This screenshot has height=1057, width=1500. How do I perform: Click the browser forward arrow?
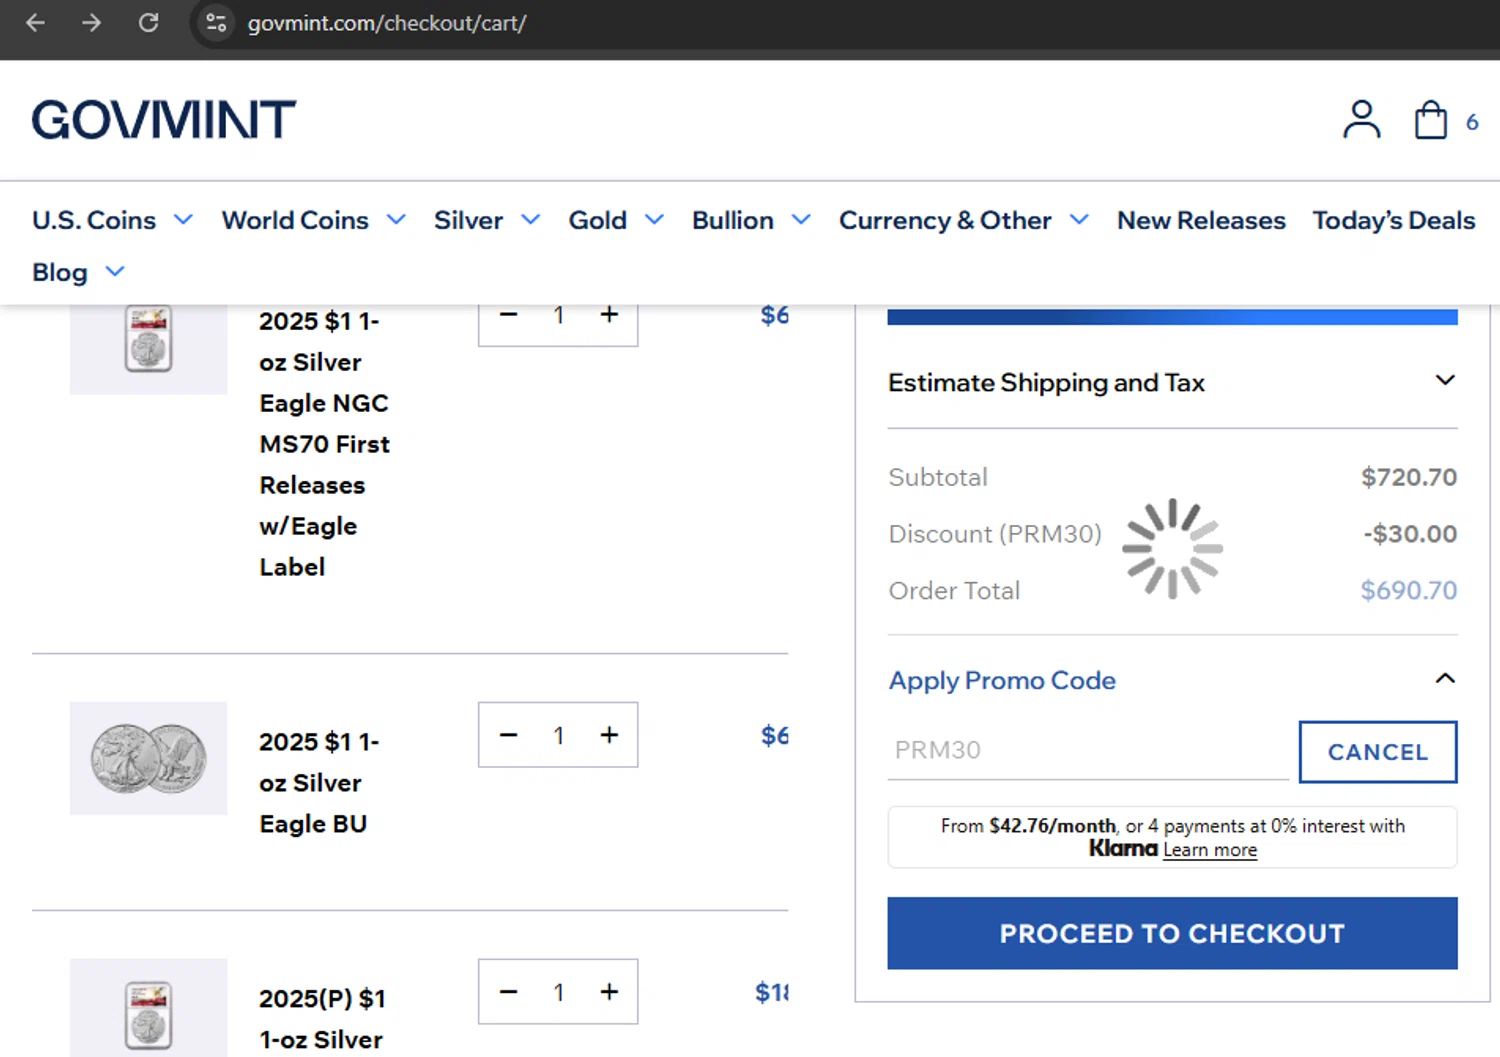point(92,23)
